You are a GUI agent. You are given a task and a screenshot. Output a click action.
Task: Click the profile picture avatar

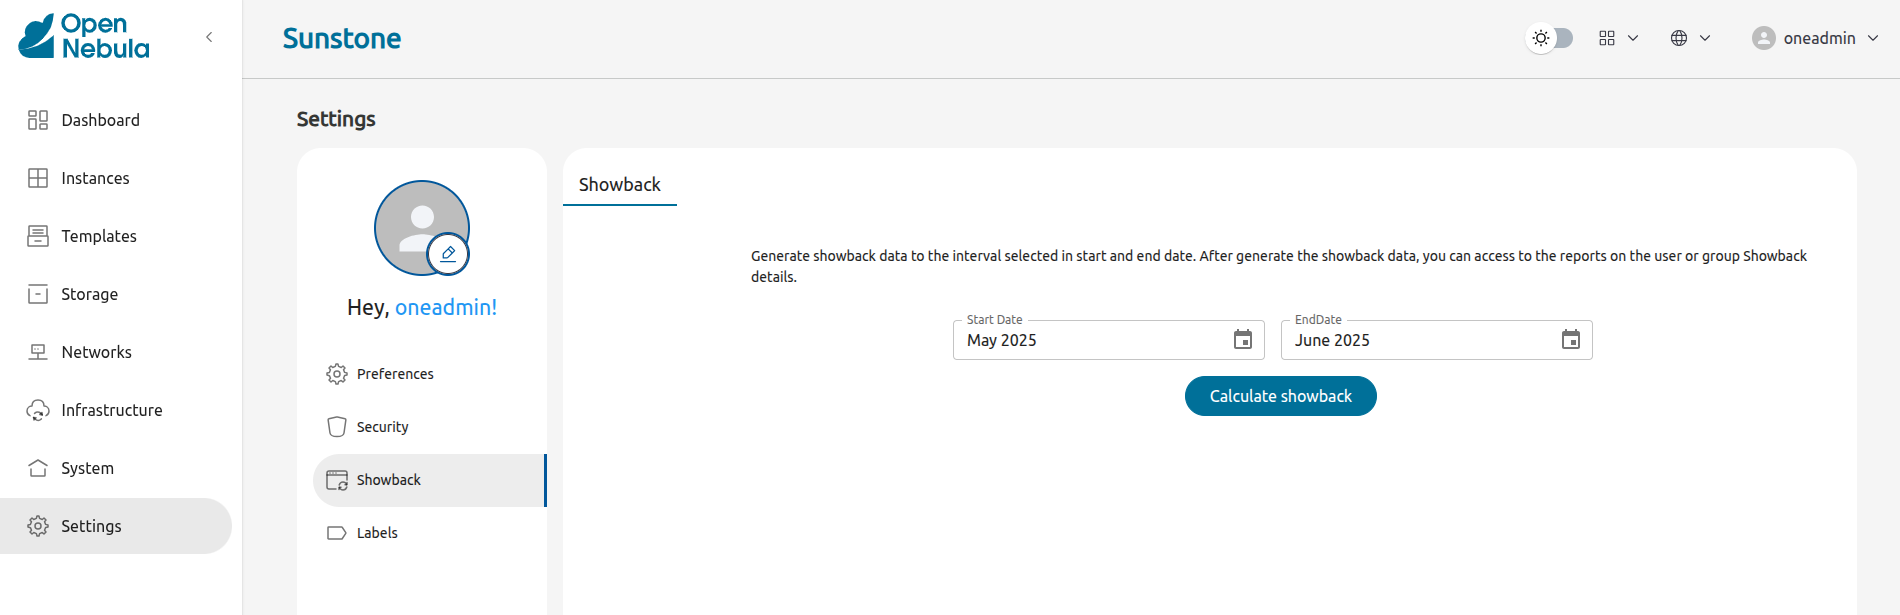tap(422, 228)
